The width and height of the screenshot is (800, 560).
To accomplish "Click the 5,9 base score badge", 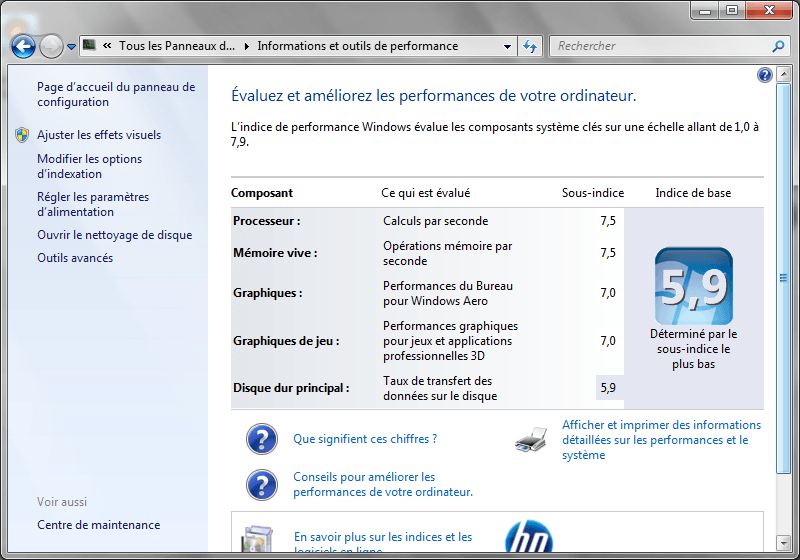I will [693, 286].
